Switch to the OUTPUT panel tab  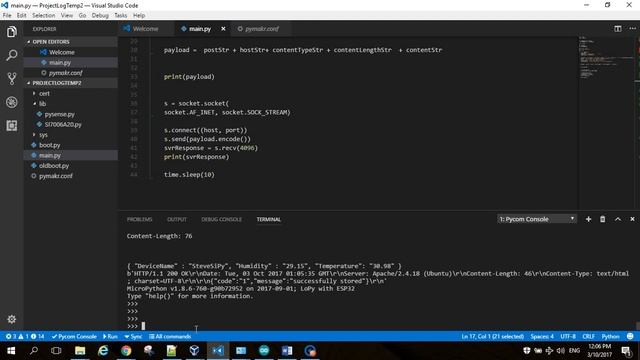(x=177, y=219)
